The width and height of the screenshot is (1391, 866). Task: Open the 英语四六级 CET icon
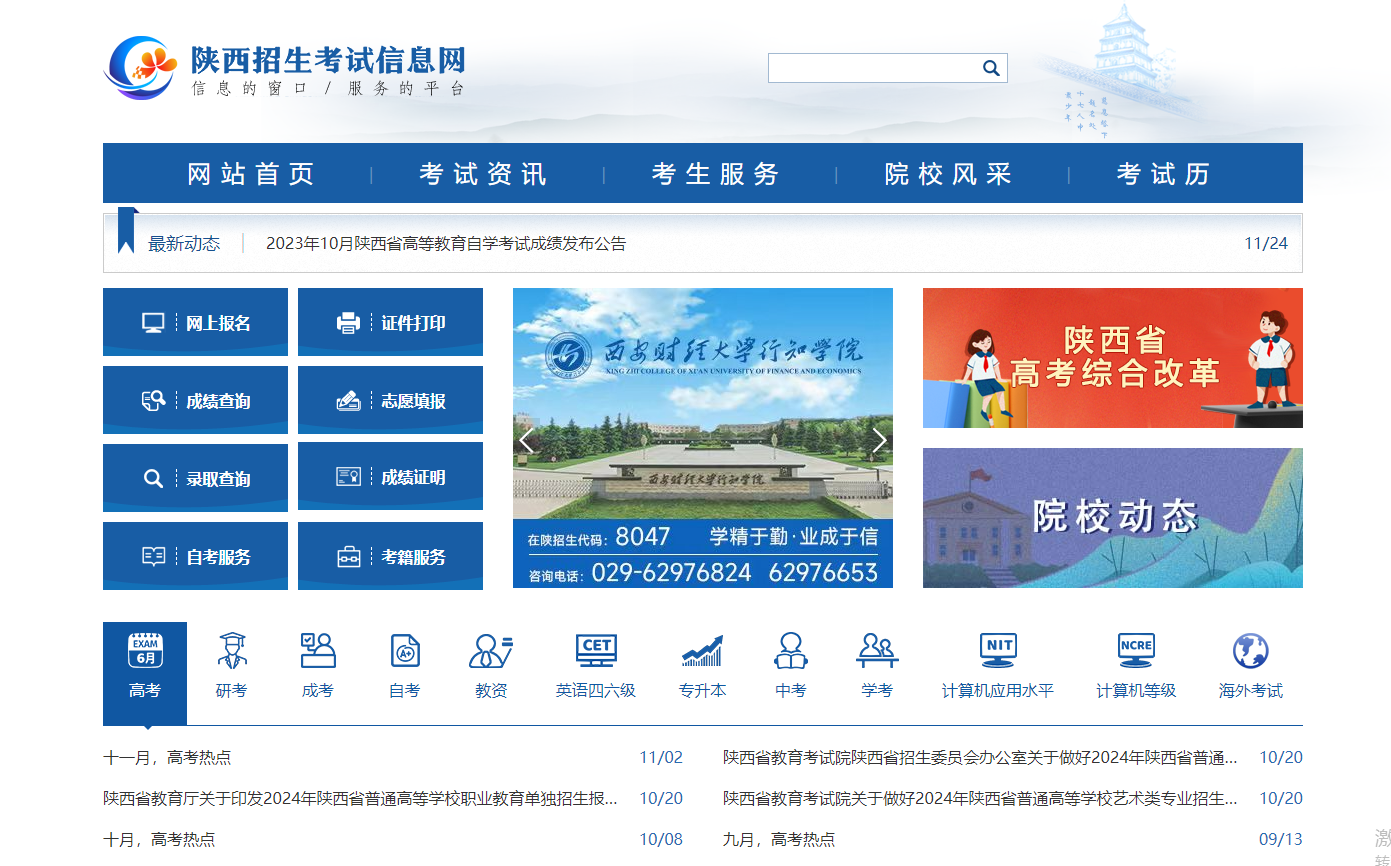click(x=596, y=665)
